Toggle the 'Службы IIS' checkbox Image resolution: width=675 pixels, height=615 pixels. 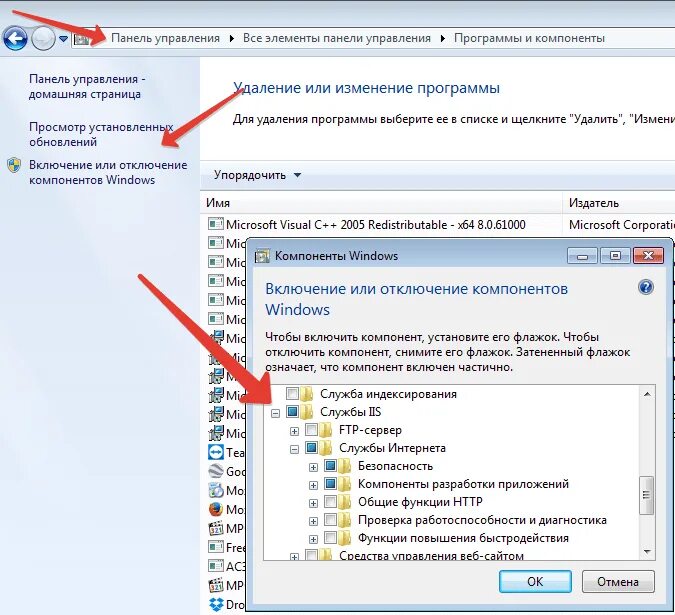(x=292, y=411)
